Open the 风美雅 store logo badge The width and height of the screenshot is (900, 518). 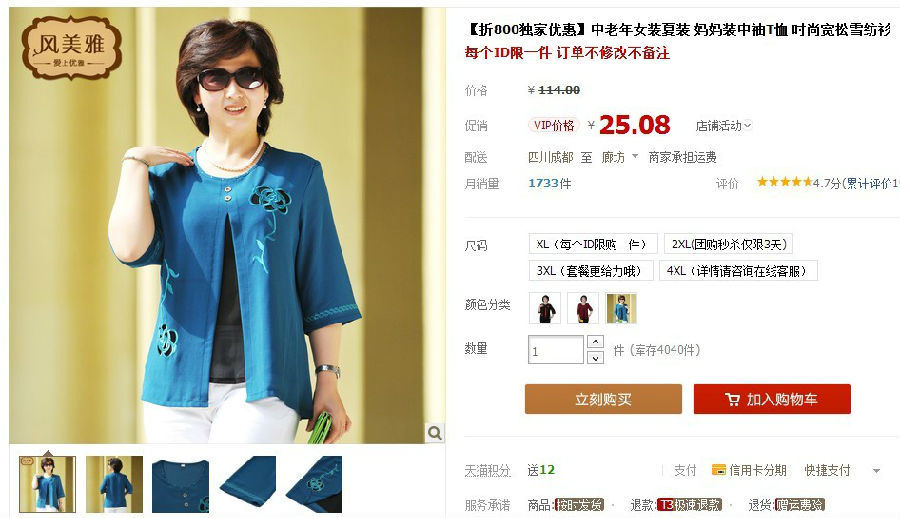click(x=71, y=48)
